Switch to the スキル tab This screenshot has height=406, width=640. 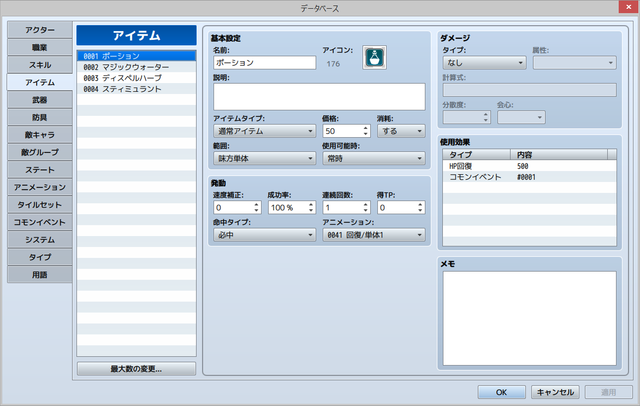tap(40, 65)
